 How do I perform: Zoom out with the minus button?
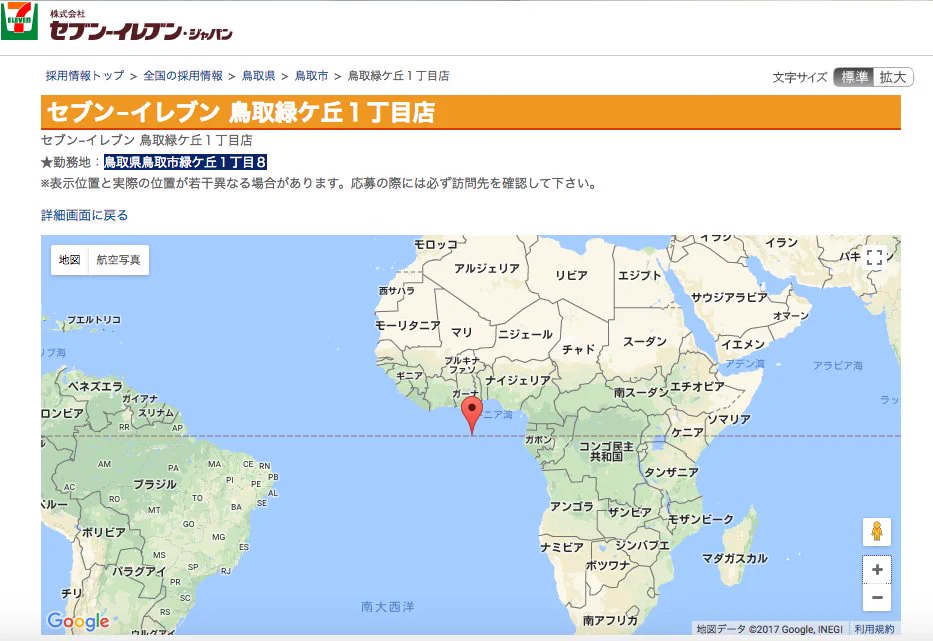click(877, 597)
